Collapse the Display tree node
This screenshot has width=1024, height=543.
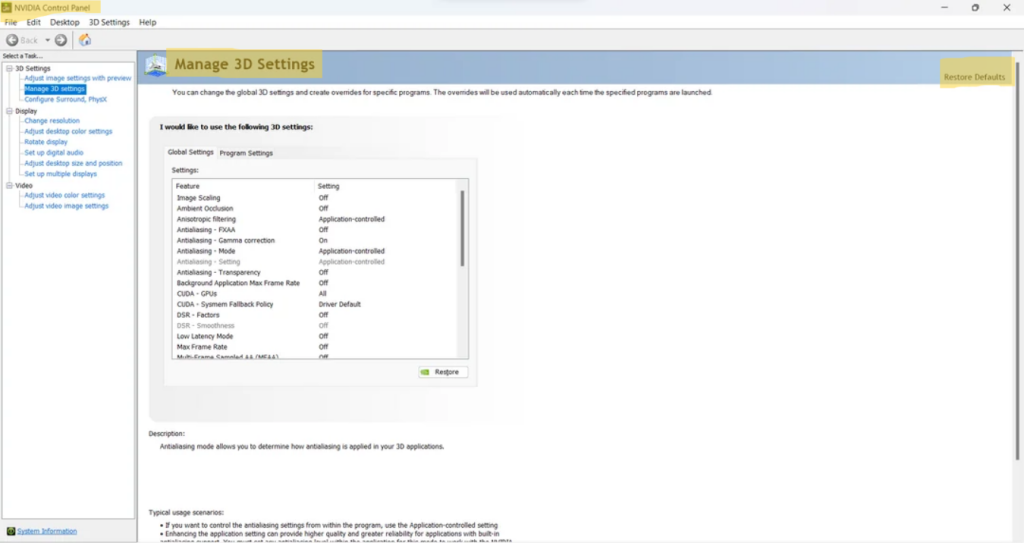[x=9, y=111]
